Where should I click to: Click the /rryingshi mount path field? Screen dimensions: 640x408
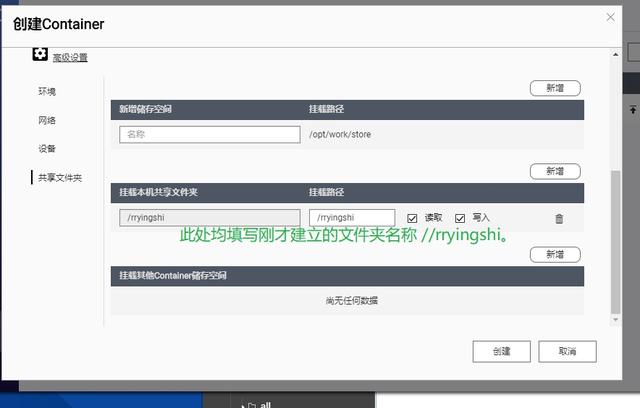coord(350,217)
